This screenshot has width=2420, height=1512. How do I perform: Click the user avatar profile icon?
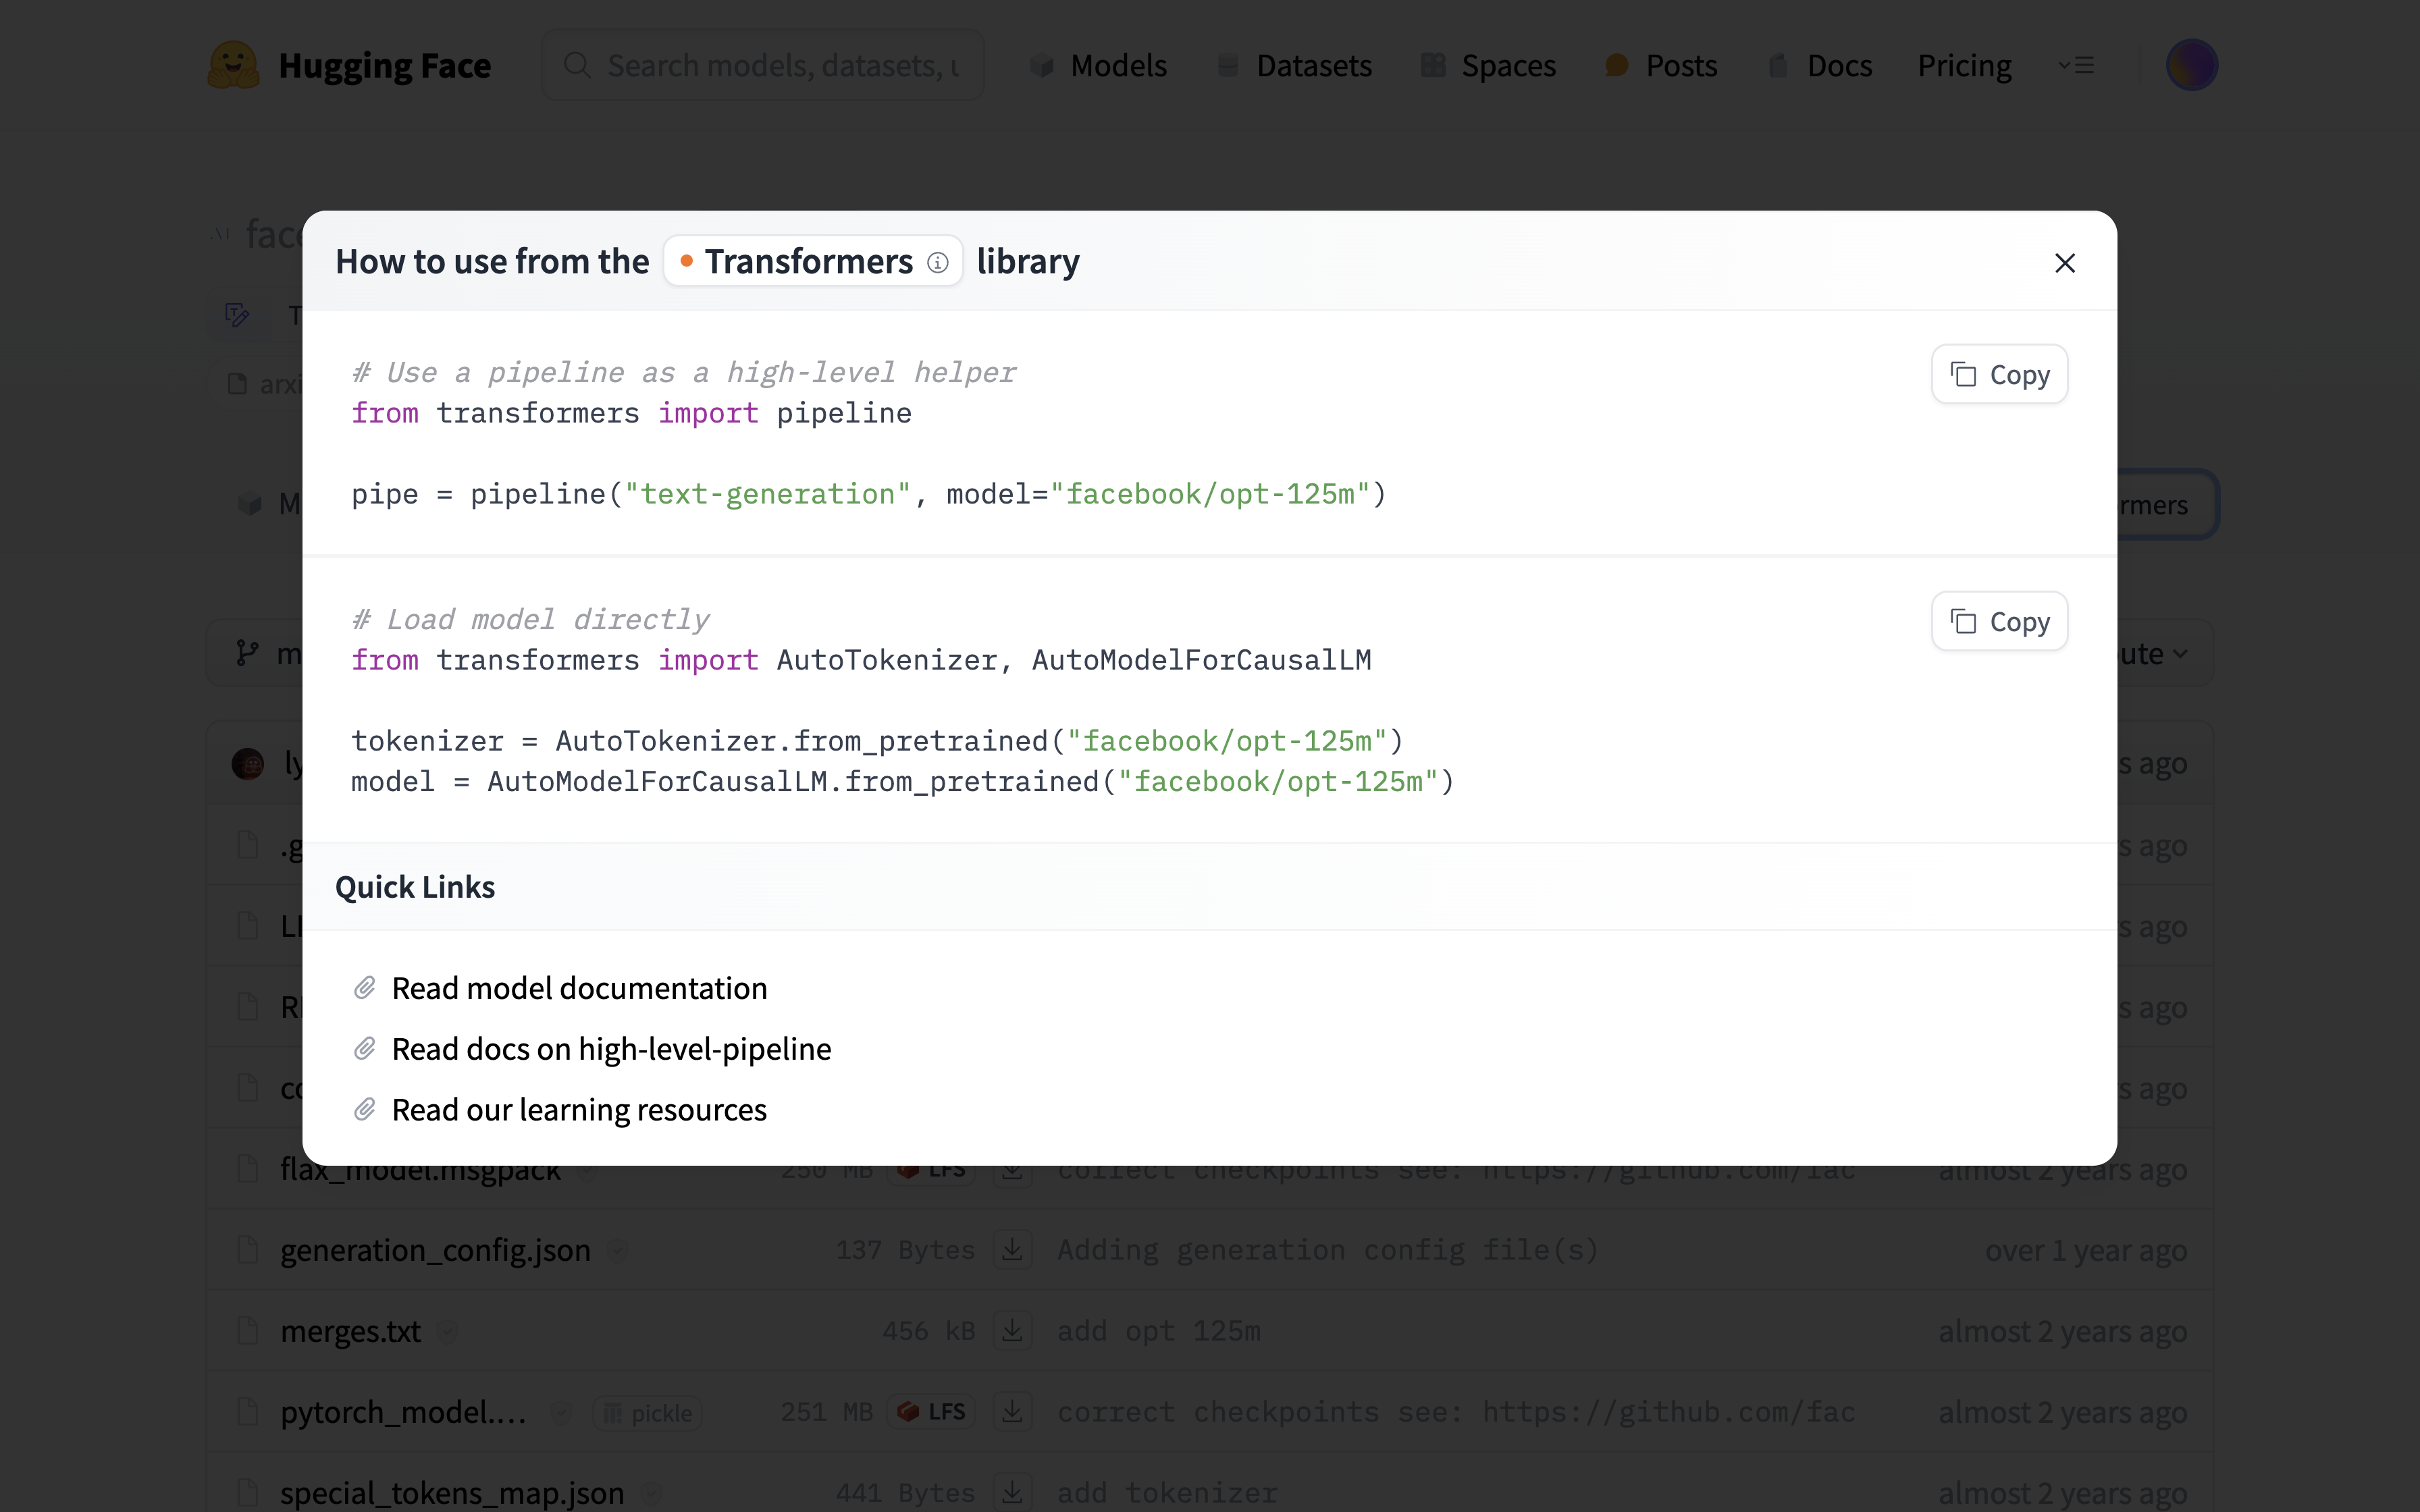click(x=2192, y=63)
